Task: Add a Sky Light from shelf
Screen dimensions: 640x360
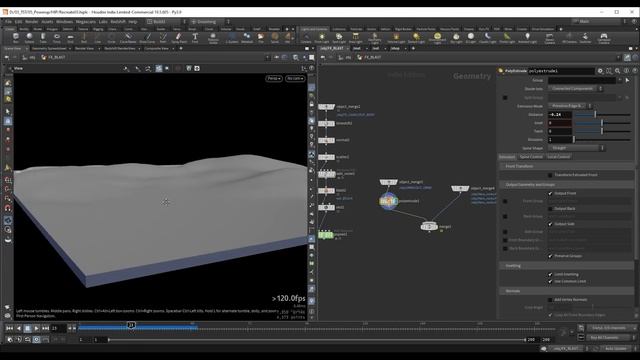Action: click(x=456, y=38)
